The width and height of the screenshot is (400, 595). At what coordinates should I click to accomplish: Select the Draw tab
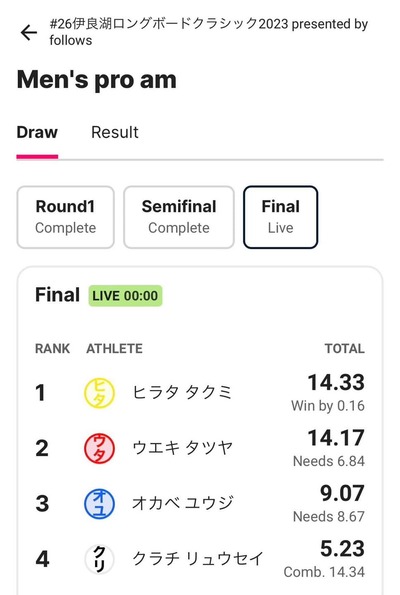pos(37,132)
